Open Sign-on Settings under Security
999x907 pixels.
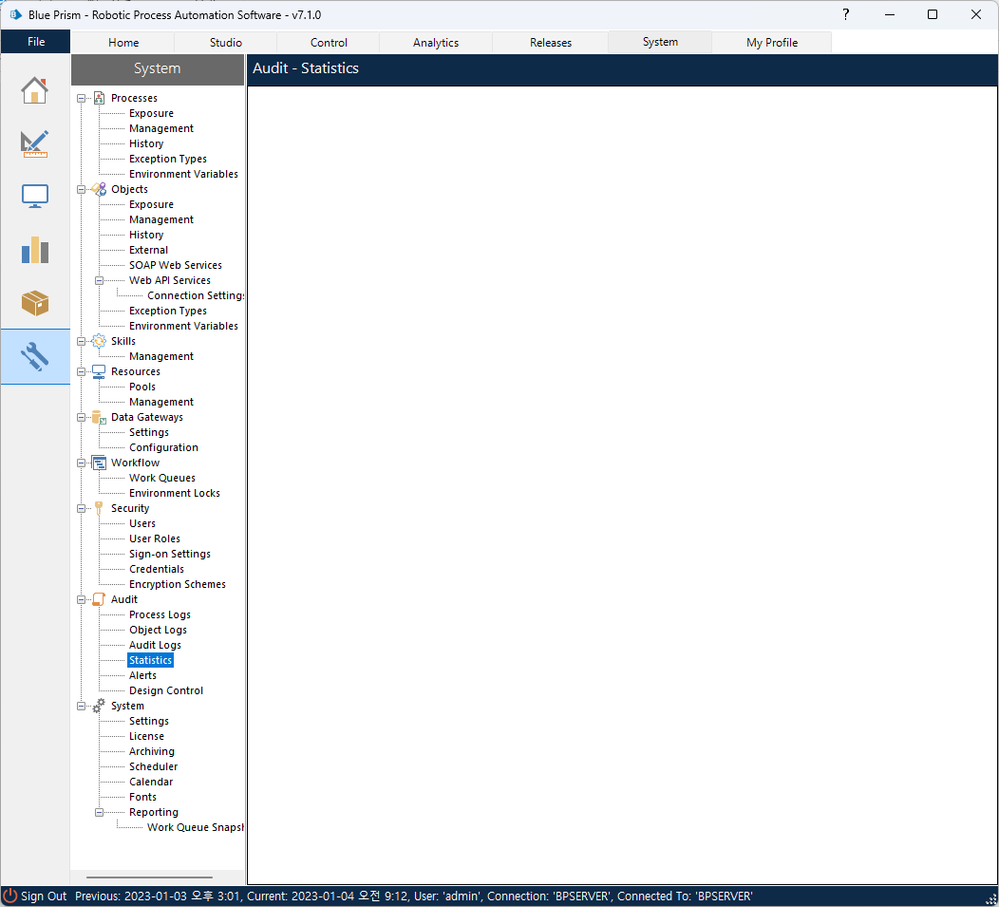pos(169,554)
